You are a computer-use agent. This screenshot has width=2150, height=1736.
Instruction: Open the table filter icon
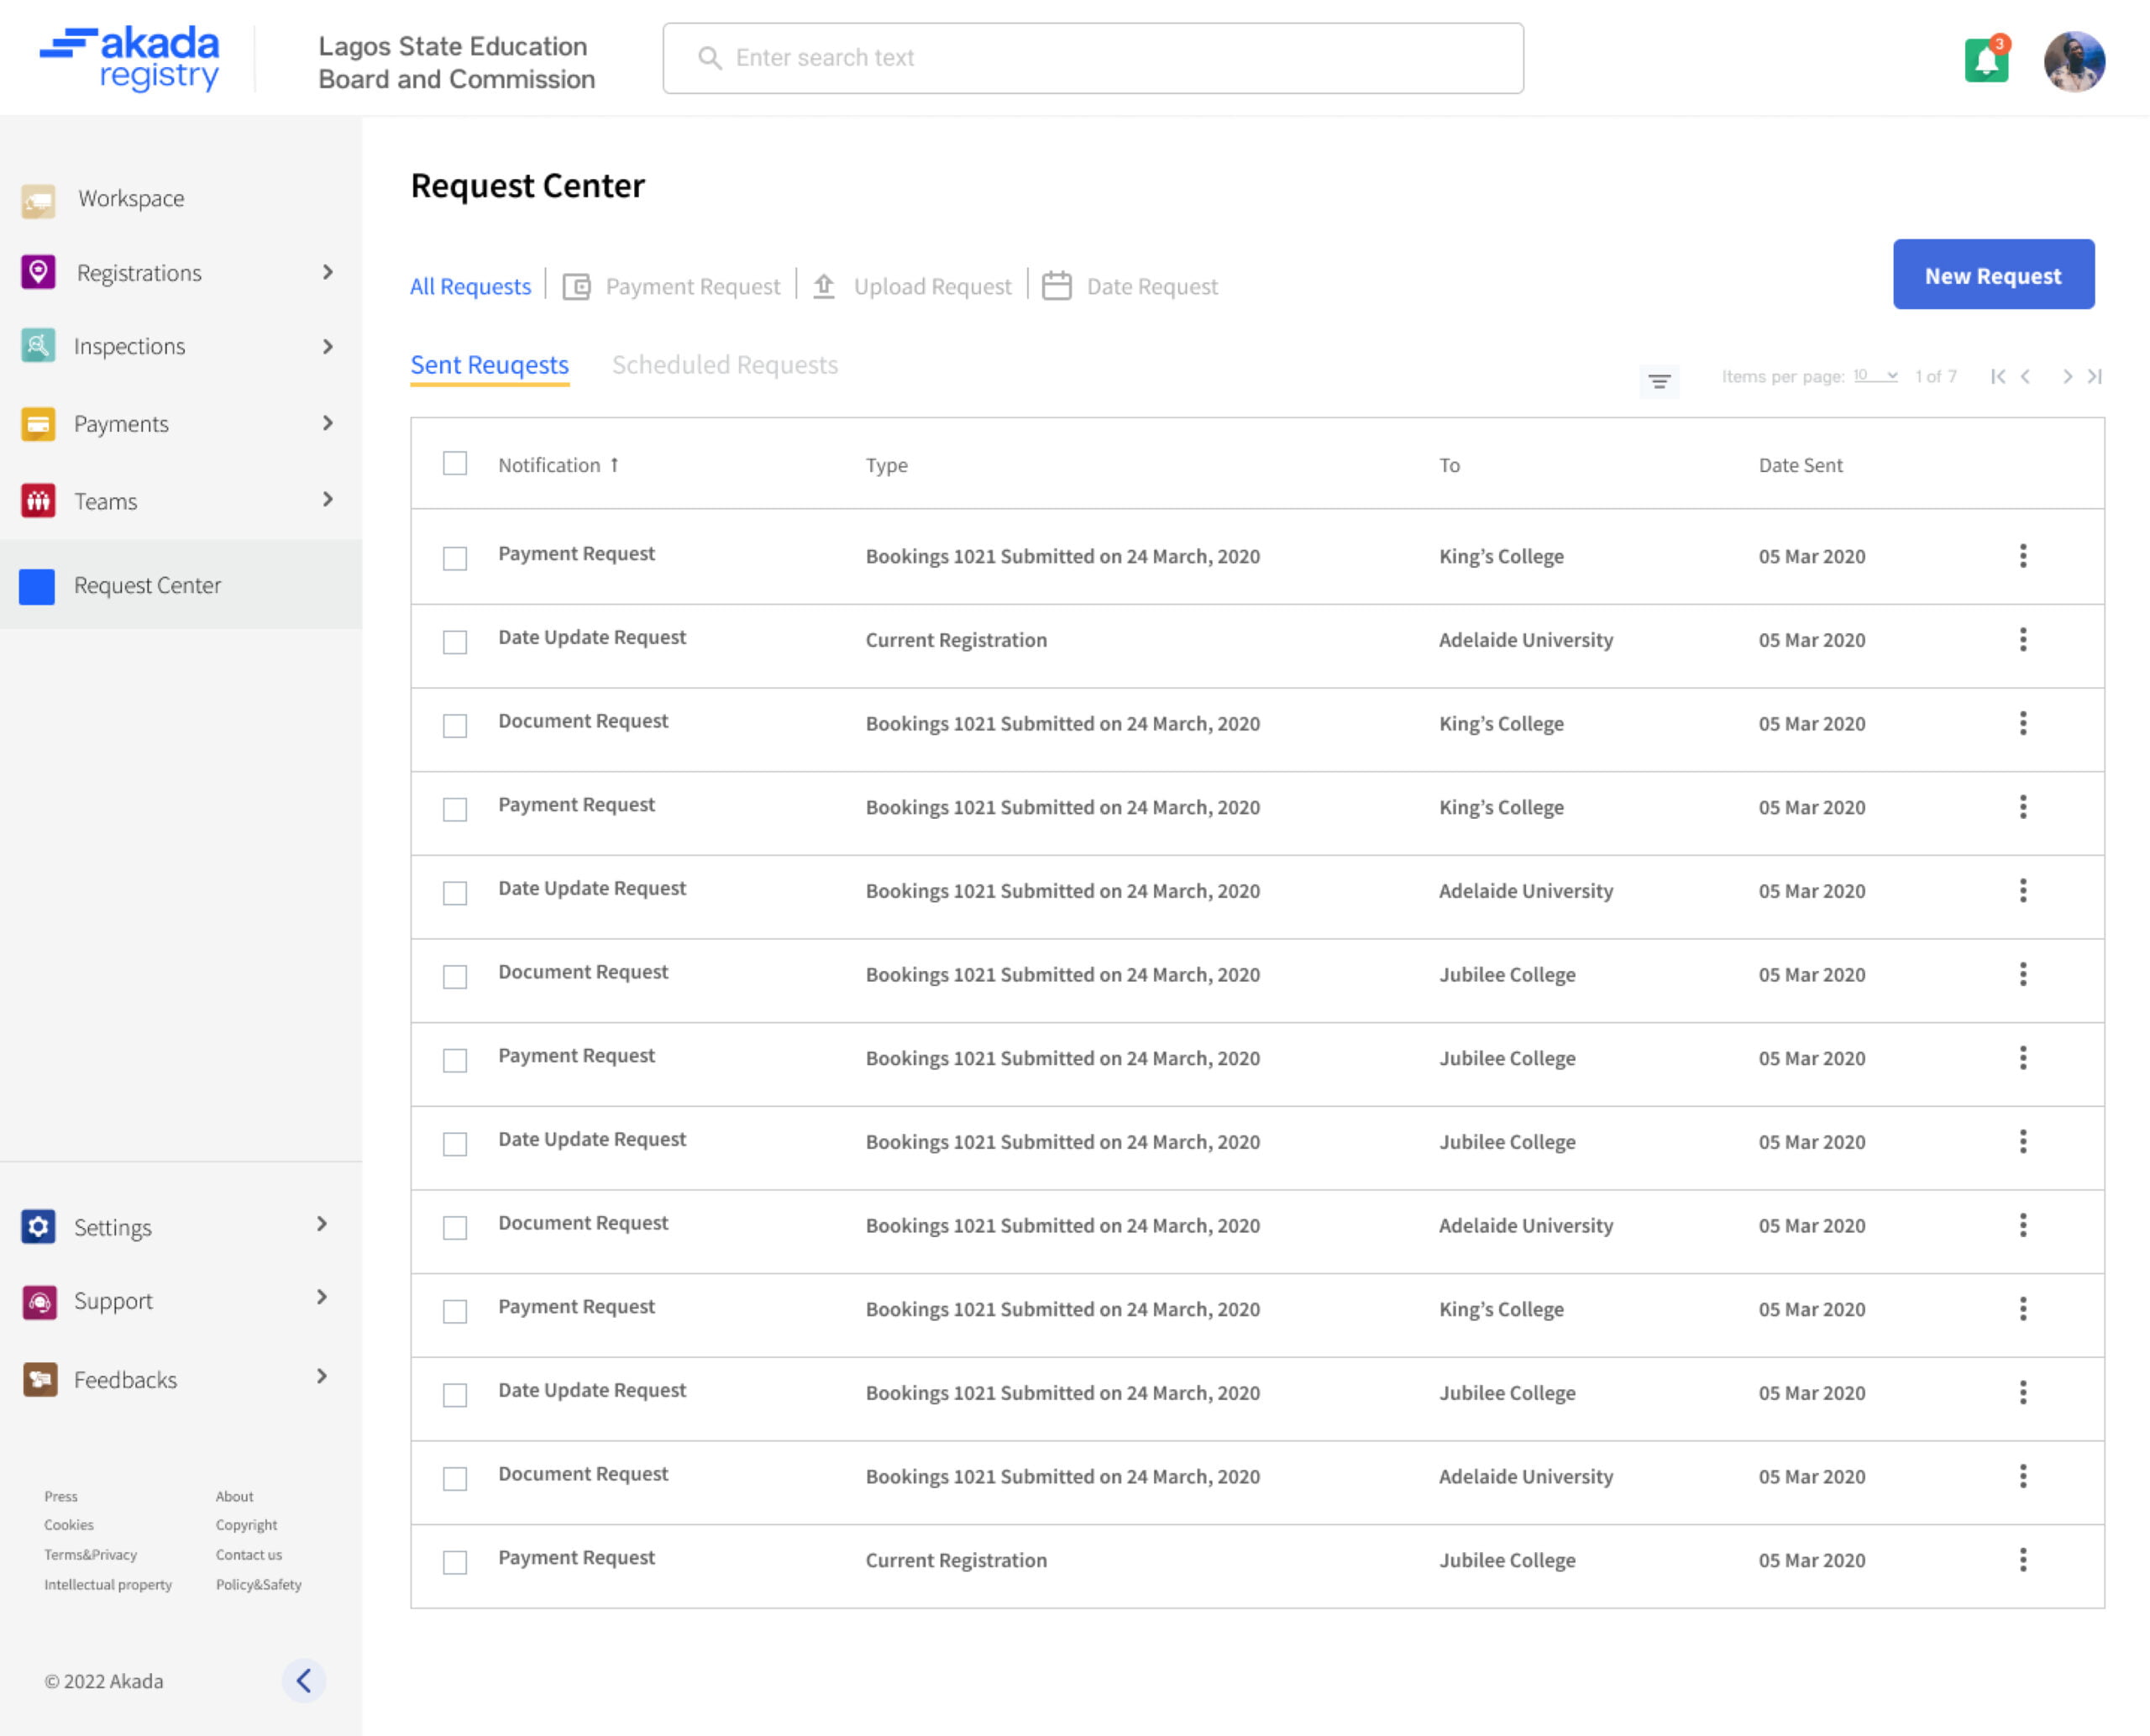click(x=1659, y=382)
